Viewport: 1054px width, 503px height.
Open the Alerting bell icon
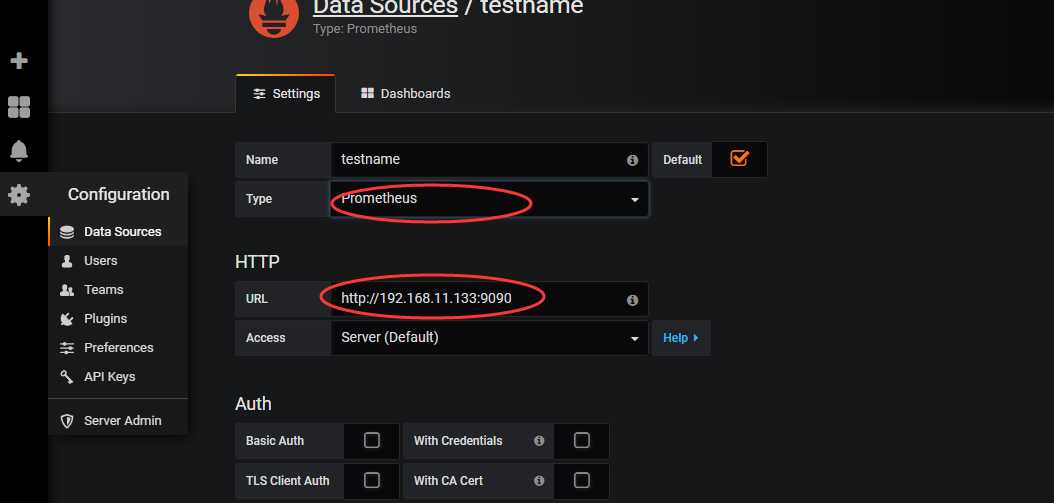[19, 151]
